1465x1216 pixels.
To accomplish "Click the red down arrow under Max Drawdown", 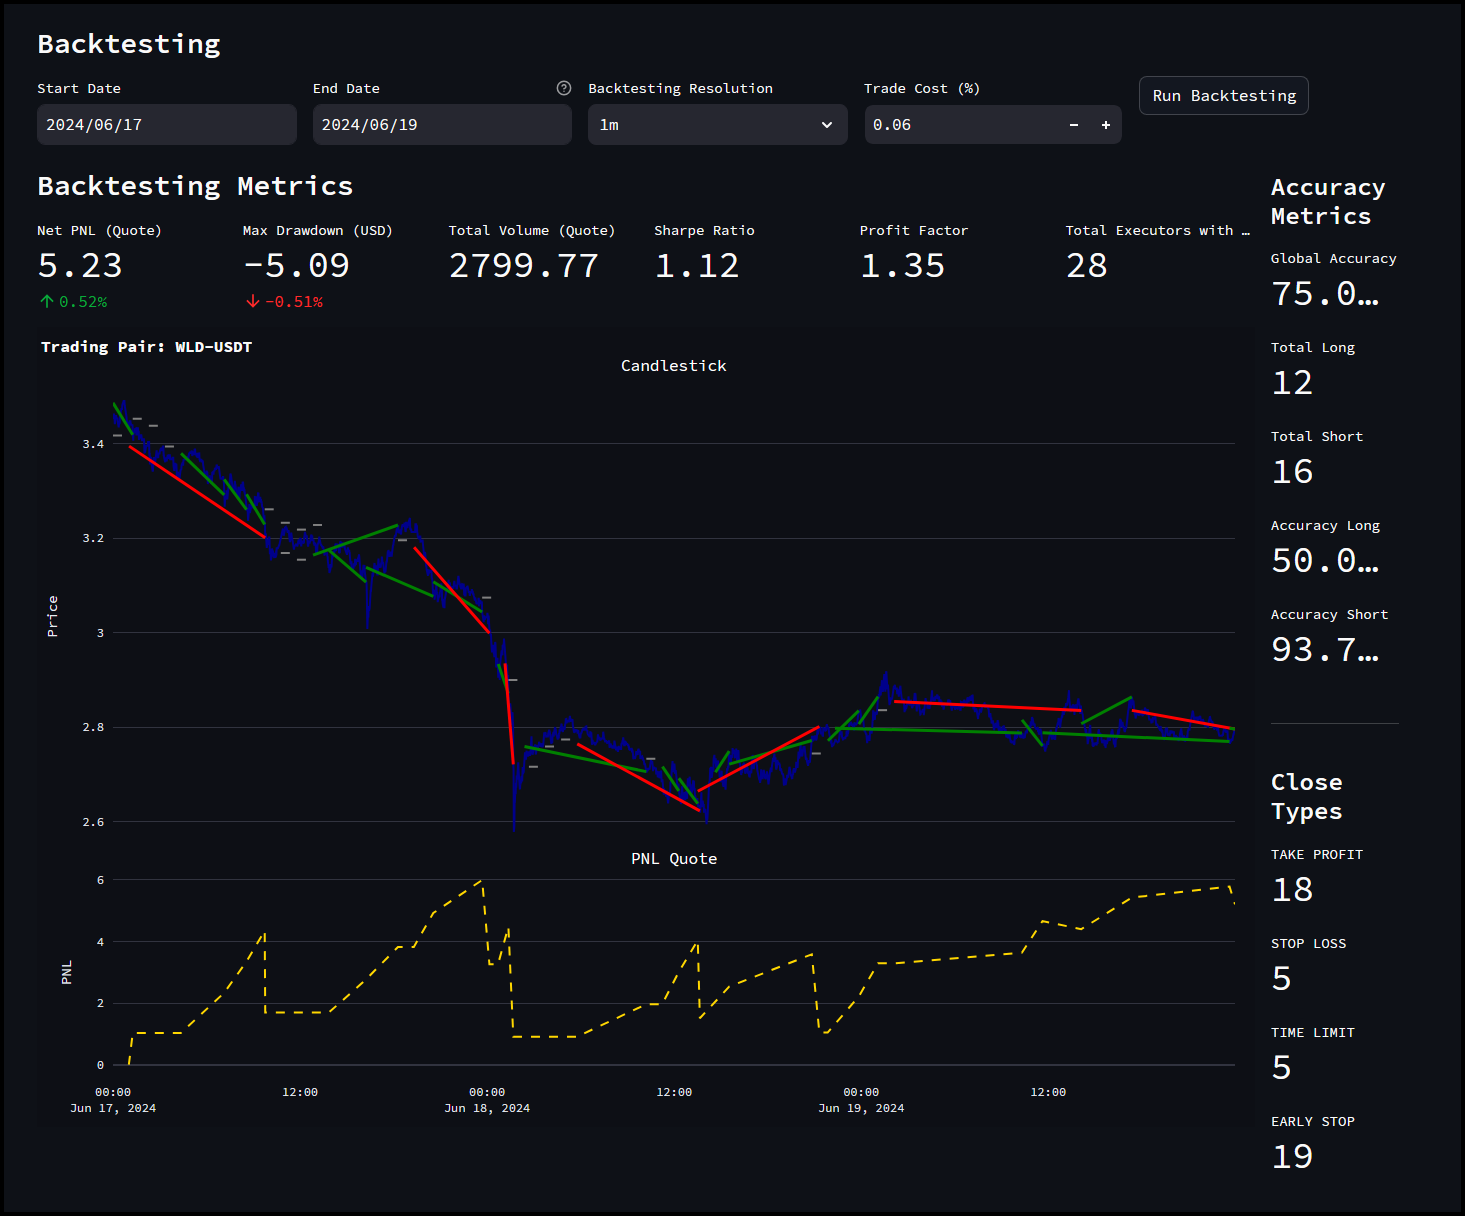I will tap(252, 301).
